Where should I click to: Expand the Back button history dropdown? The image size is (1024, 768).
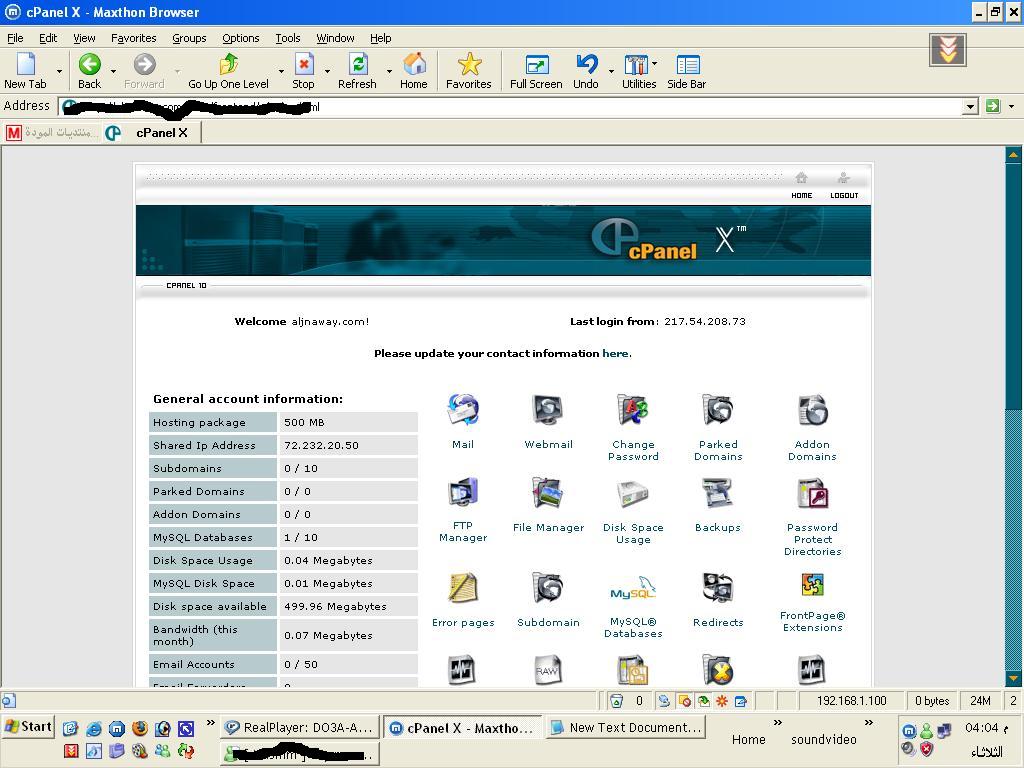tap(113, 71)
